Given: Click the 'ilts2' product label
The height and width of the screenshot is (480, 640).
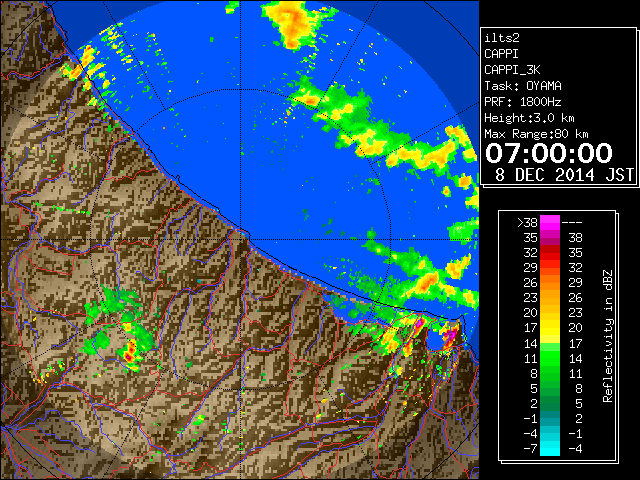Looking at the screenshot, I should tap(502, 38).
